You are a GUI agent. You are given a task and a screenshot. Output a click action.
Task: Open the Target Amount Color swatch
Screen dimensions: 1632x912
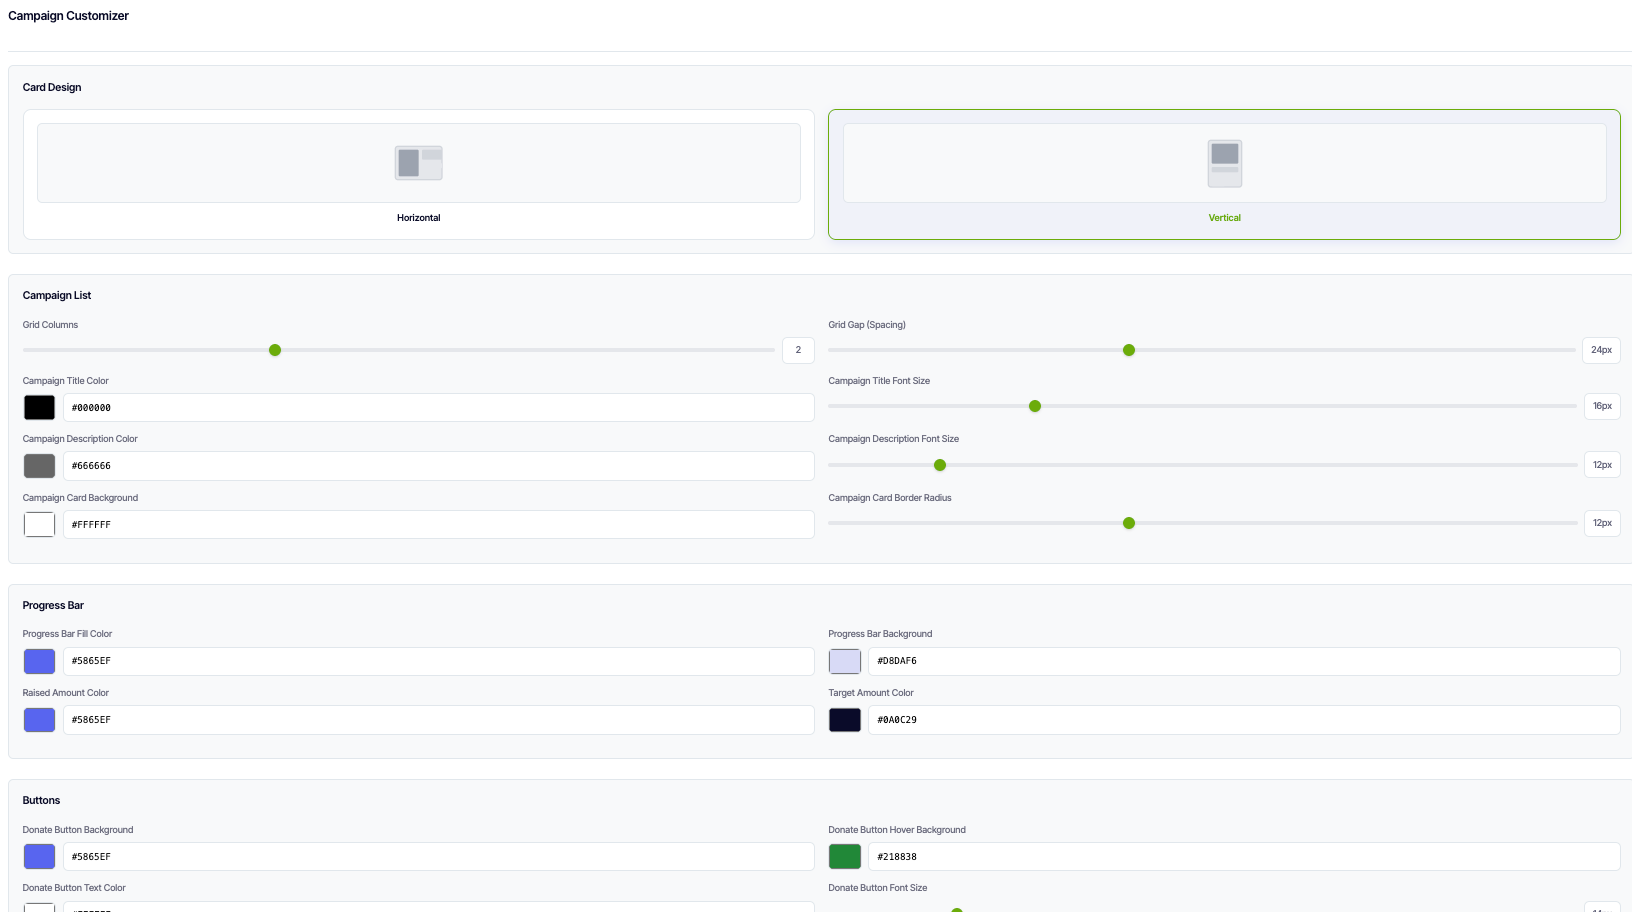pos(845,719)
